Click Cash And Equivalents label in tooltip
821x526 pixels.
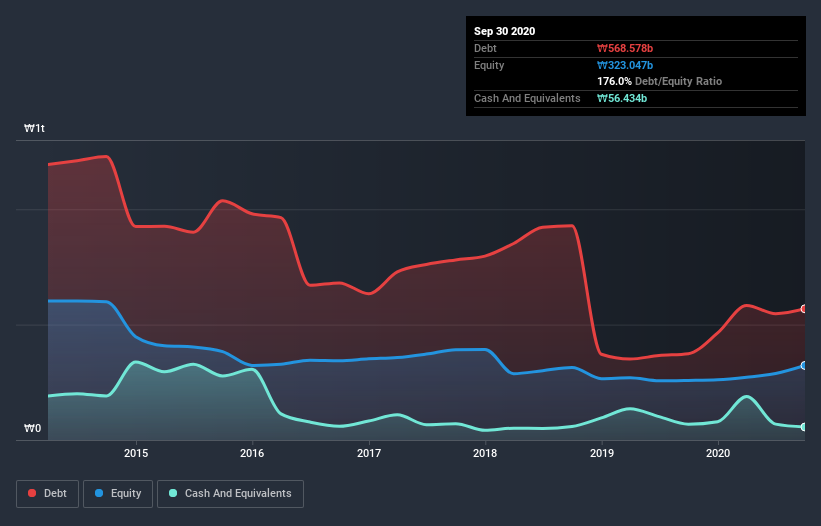[527, 98]
